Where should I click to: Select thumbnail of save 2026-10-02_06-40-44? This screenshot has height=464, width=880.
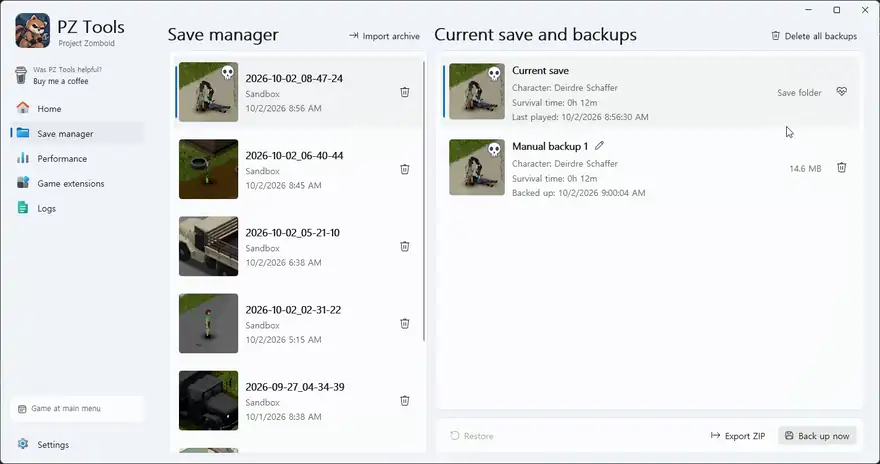(208, 169)
